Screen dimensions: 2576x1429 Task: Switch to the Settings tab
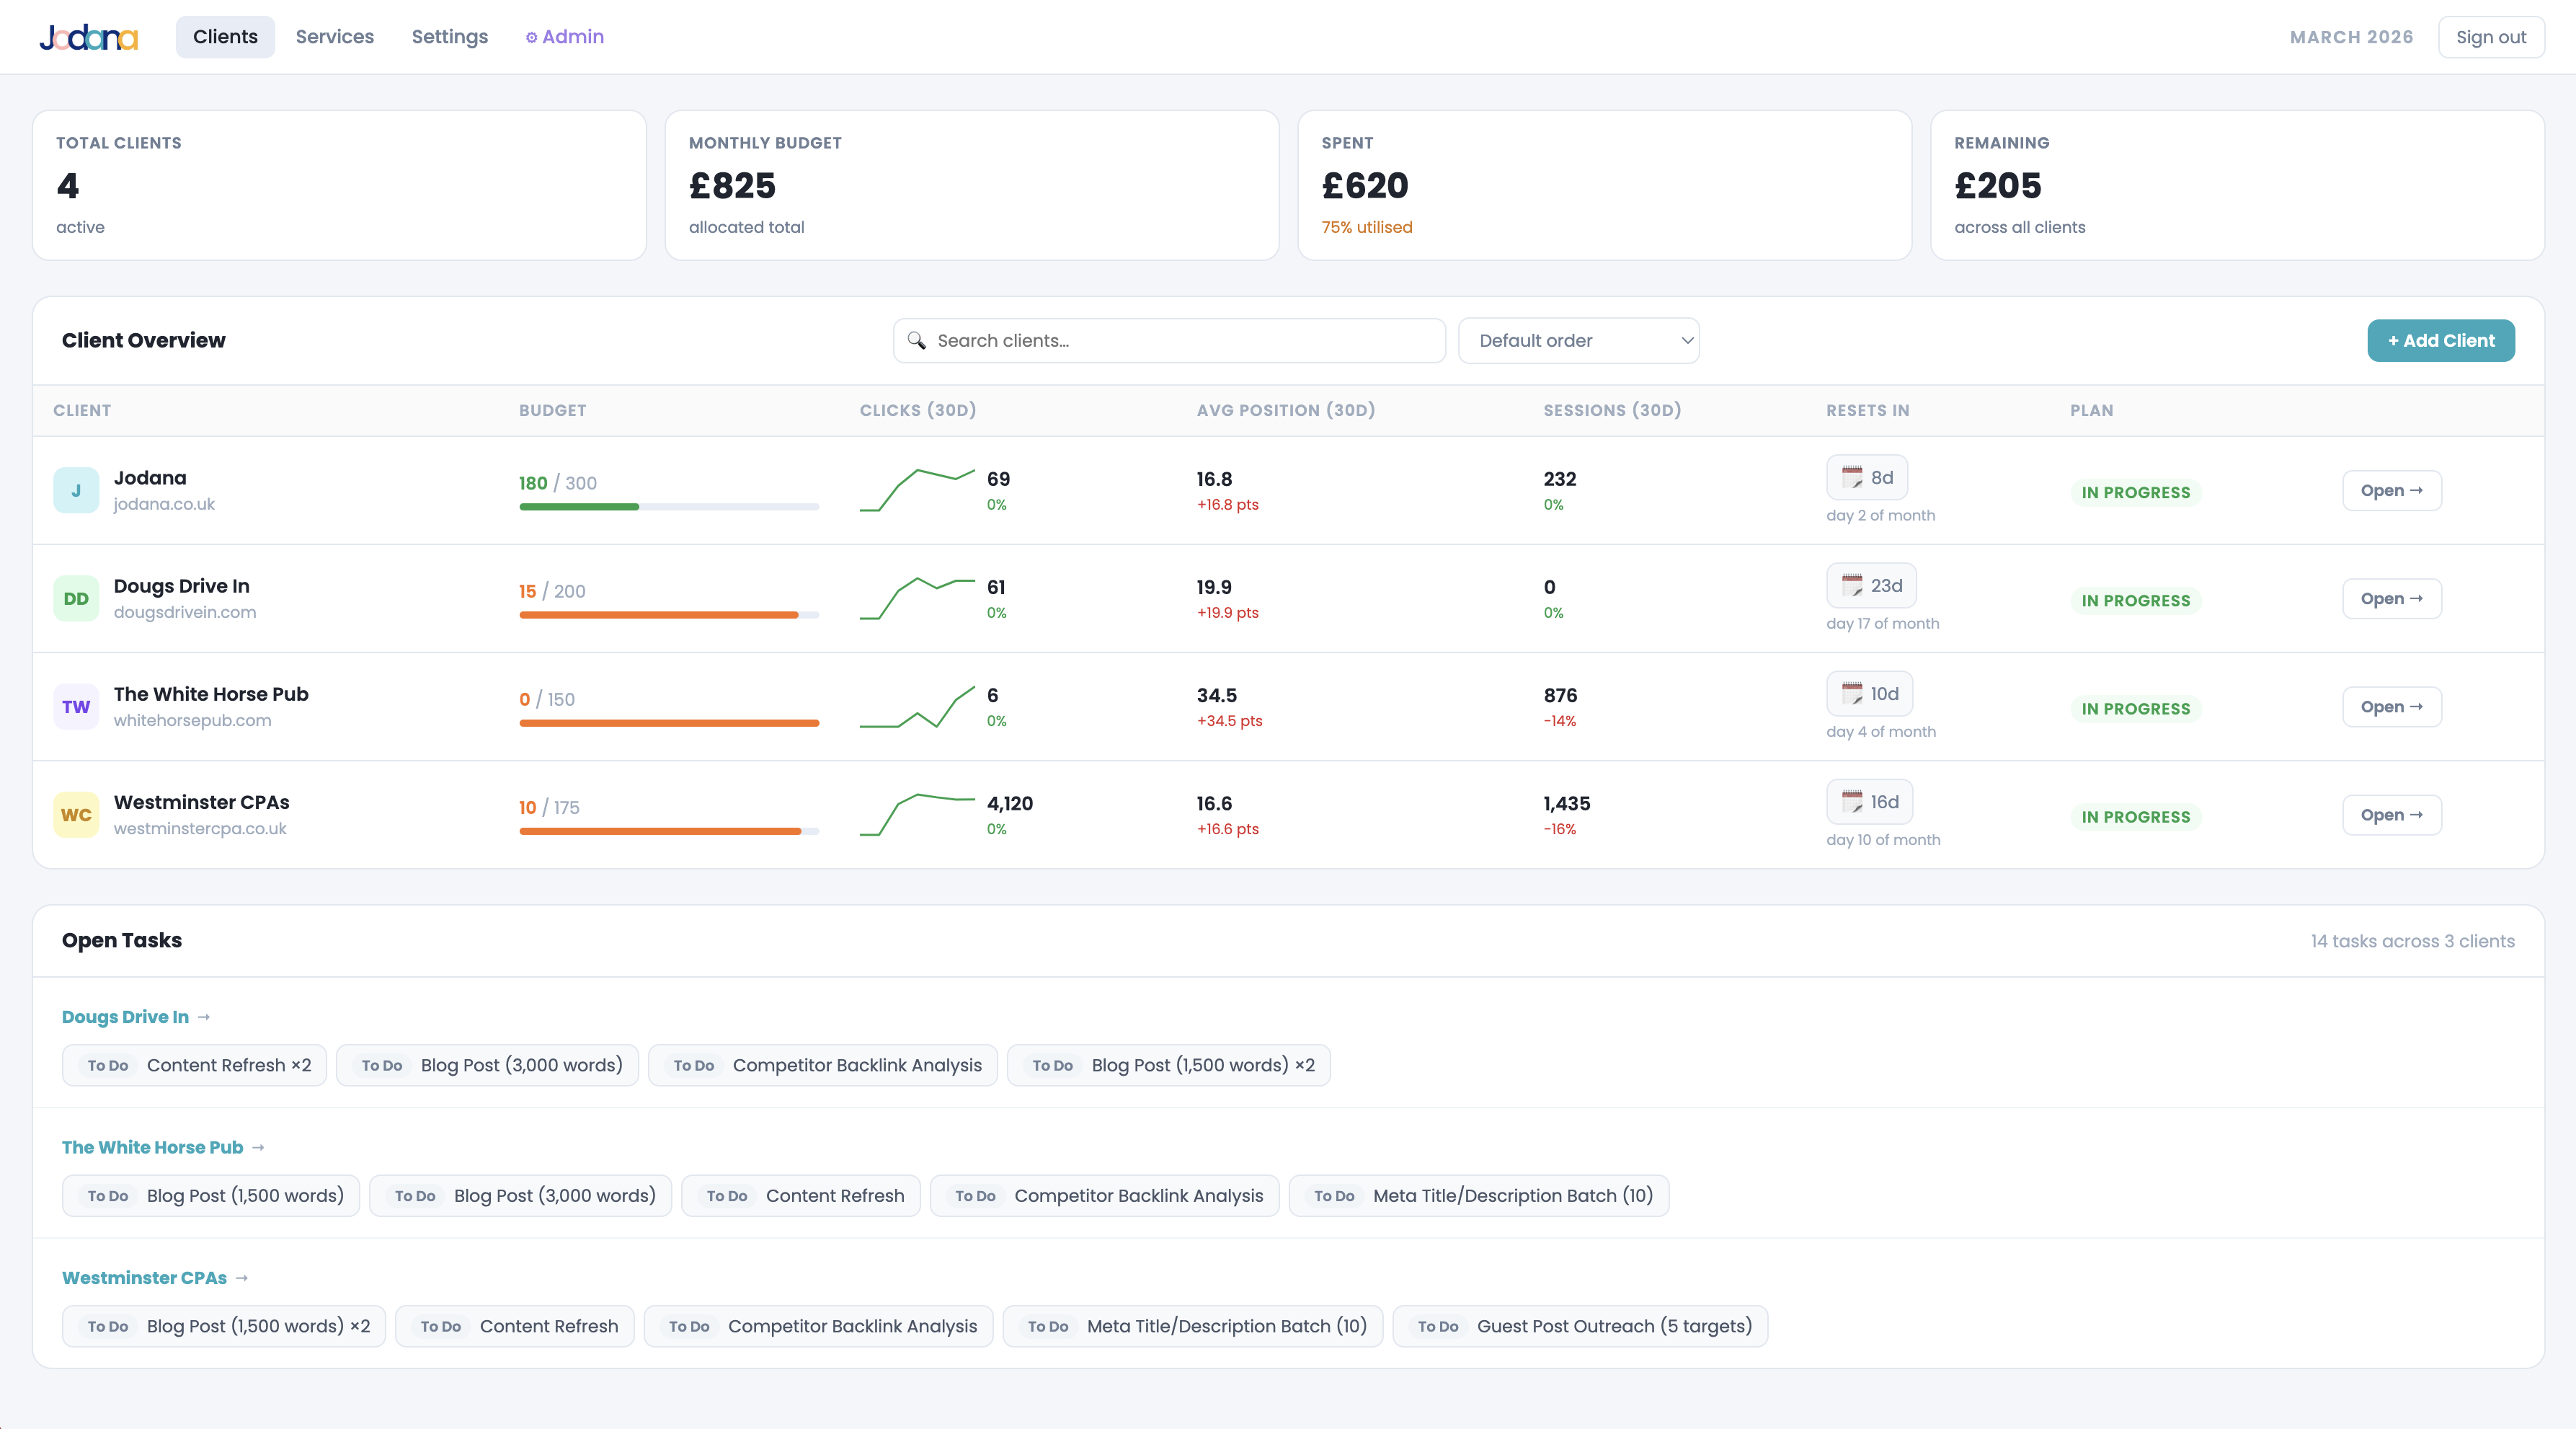click(x=449, y=36)
